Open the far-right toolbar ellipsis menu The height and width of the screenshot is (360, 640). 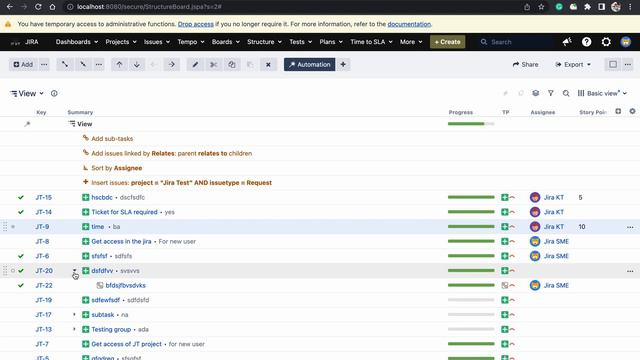tap(628, 64)
